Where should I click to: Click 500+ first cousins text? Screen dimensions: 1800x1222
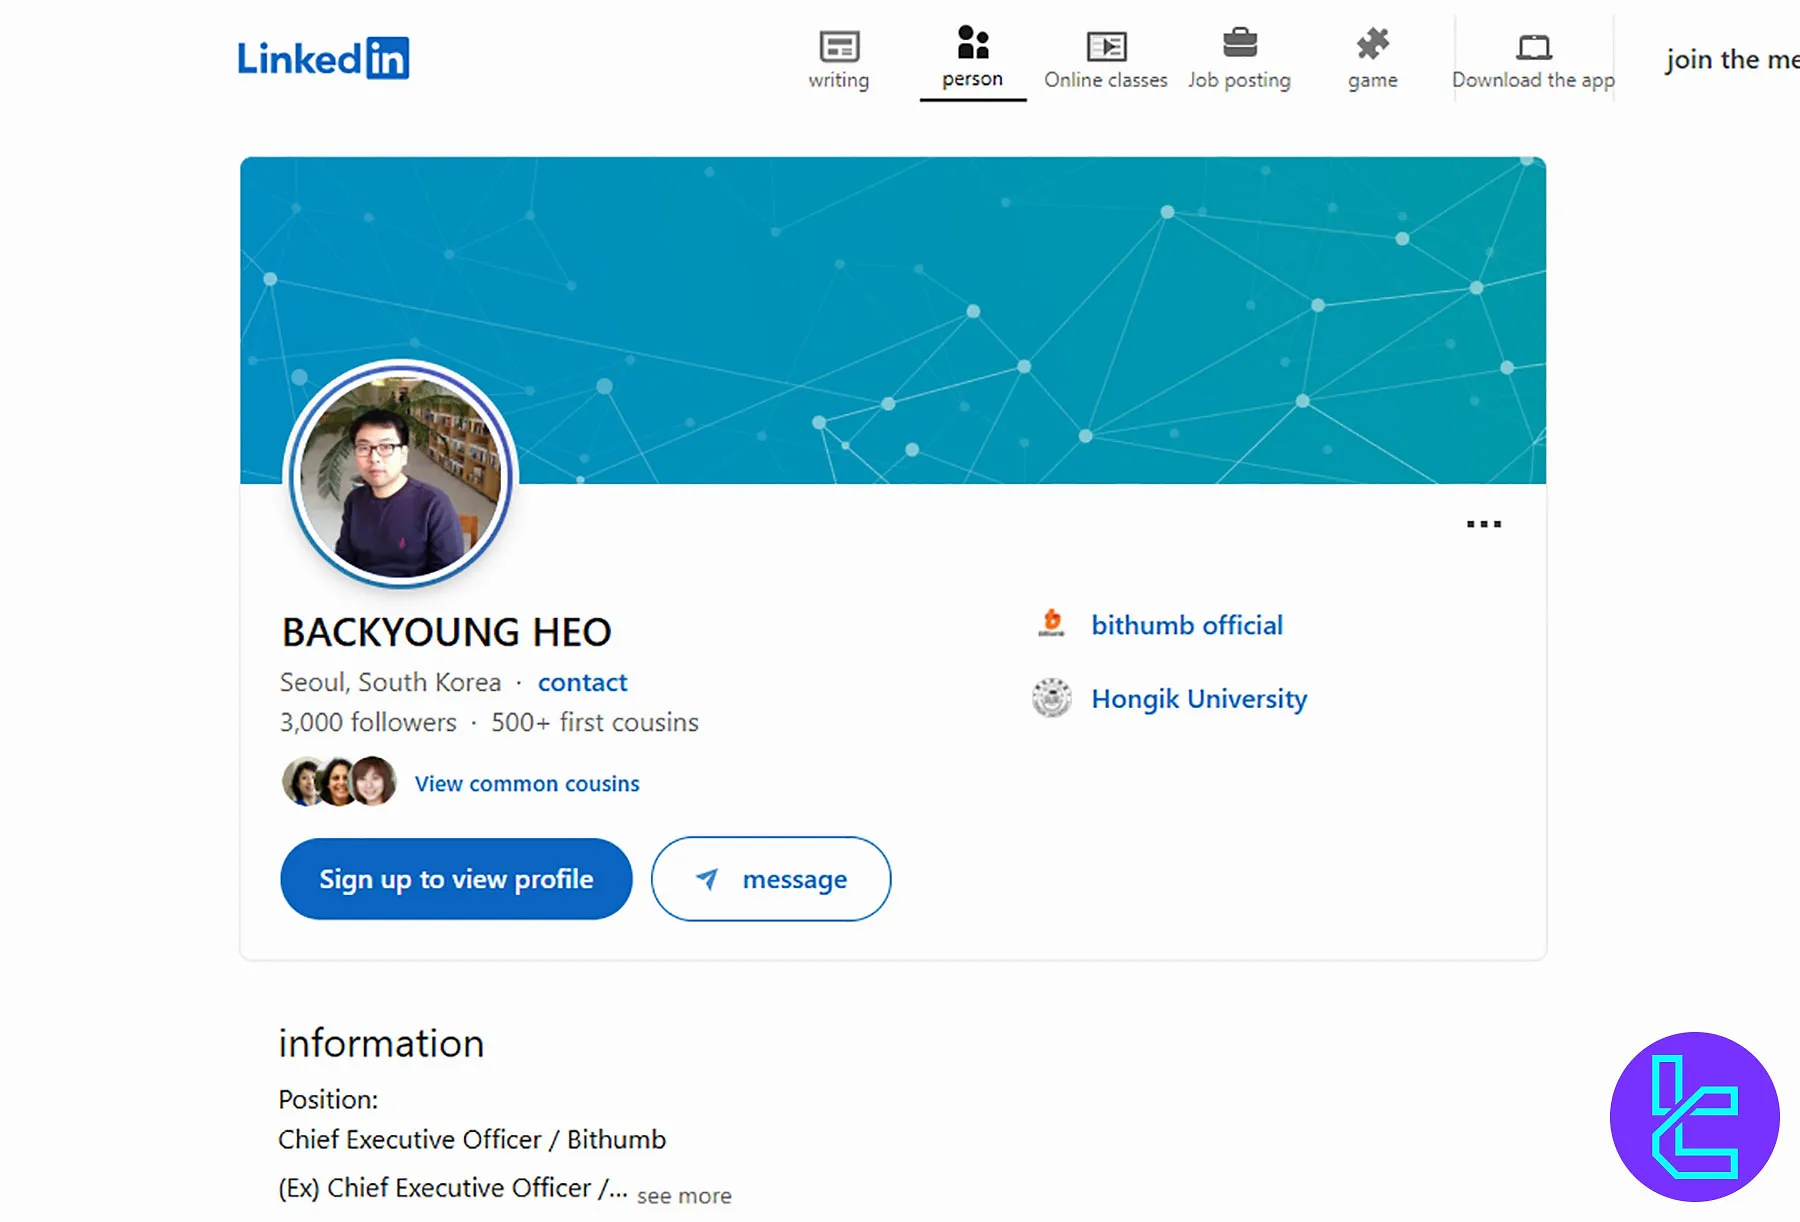pos(595,722)
